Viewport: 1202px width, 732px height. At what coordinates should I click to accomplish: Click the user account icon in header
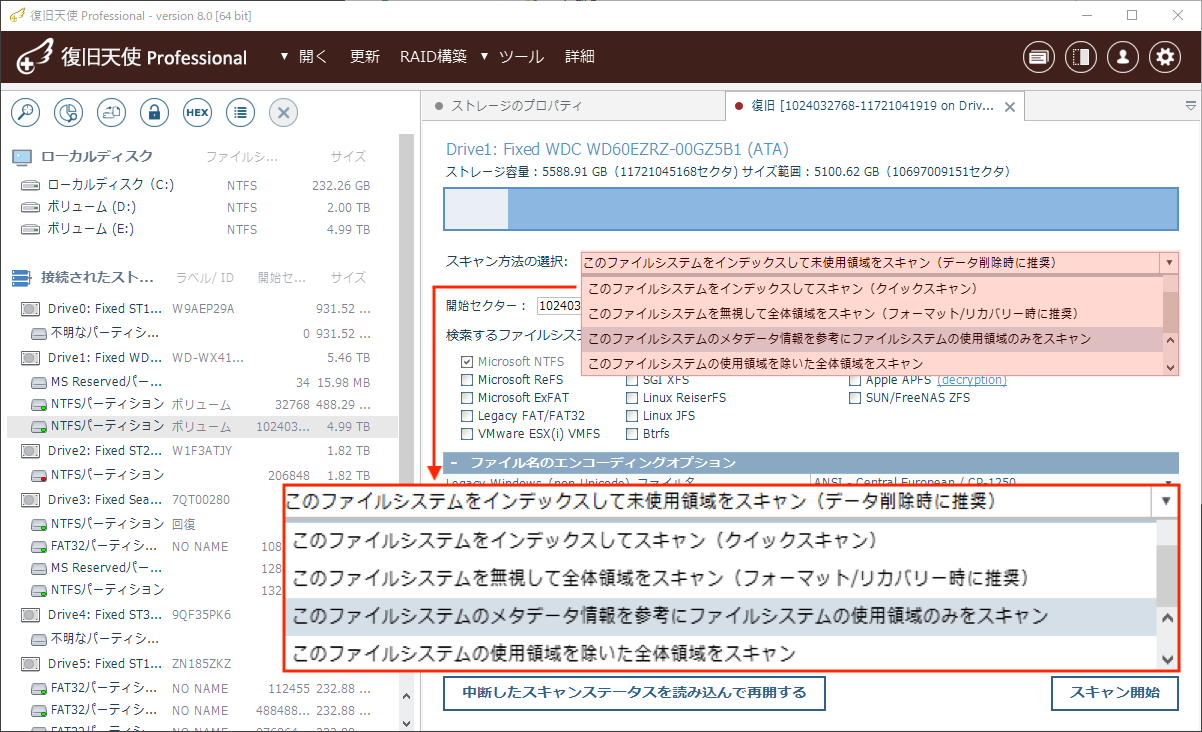[x=1123, y=57]
